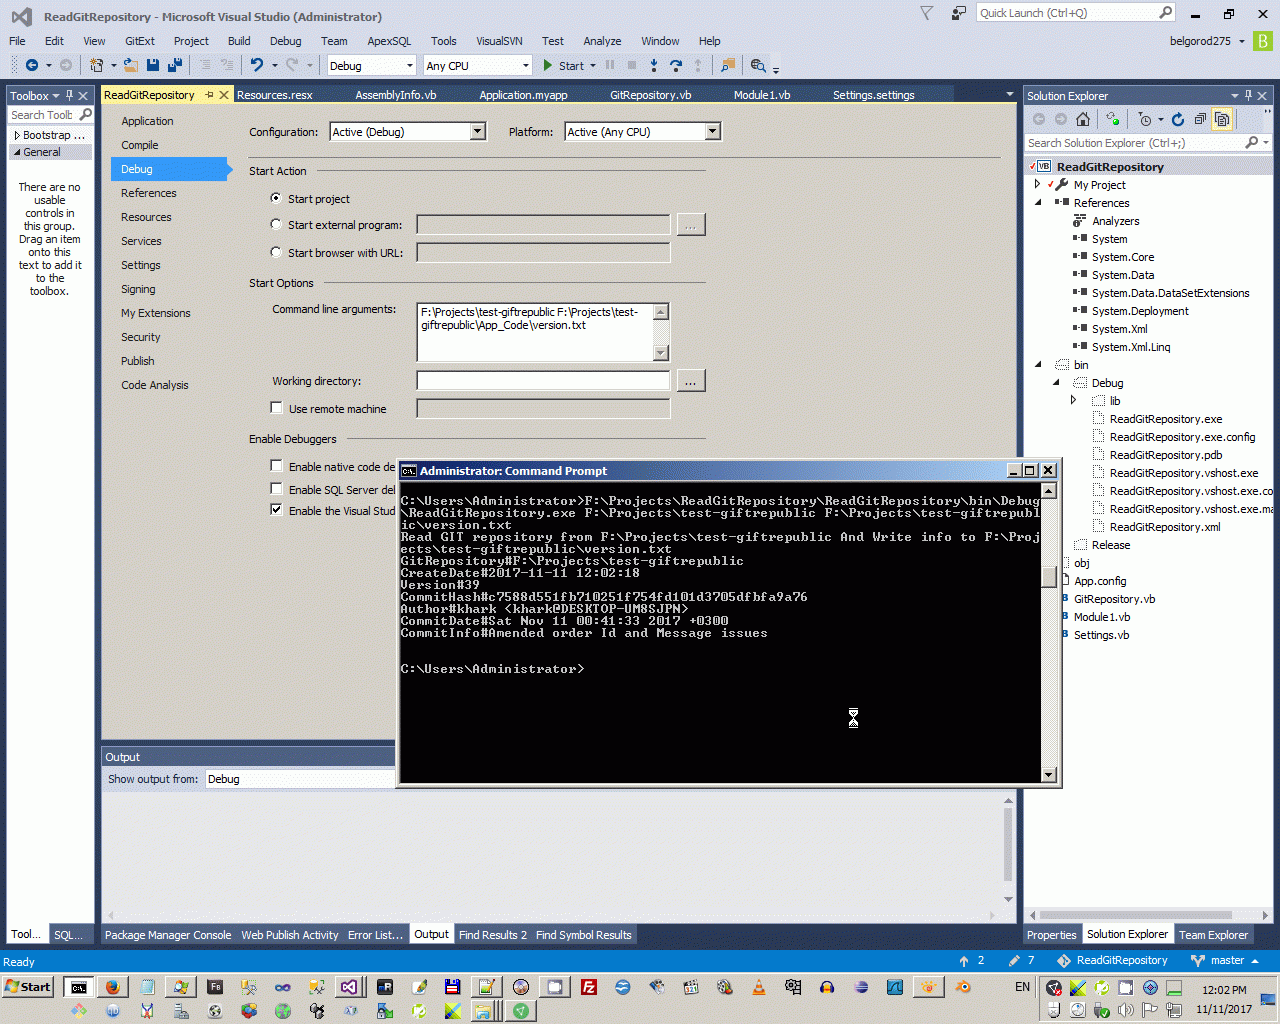Click the Solution Explorer Refresh icon

(1178, 119)
